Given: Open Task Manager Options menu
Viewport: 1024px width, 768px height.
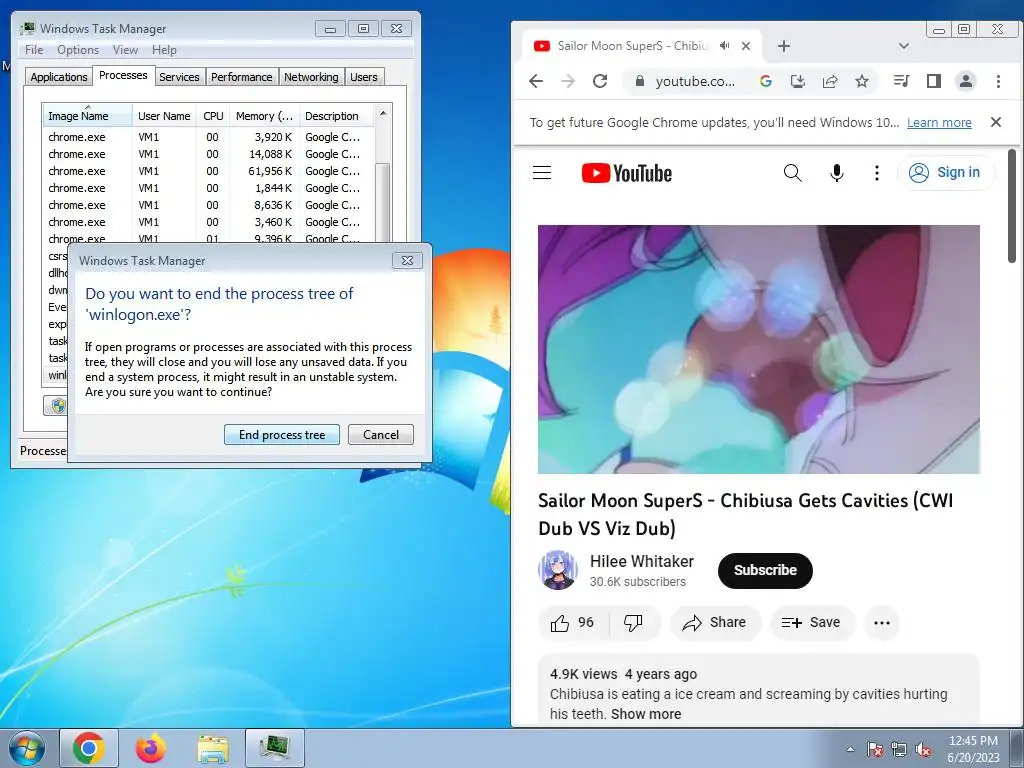Looking at the screenshot, I should pyautogui.click(x=78, y=50).
